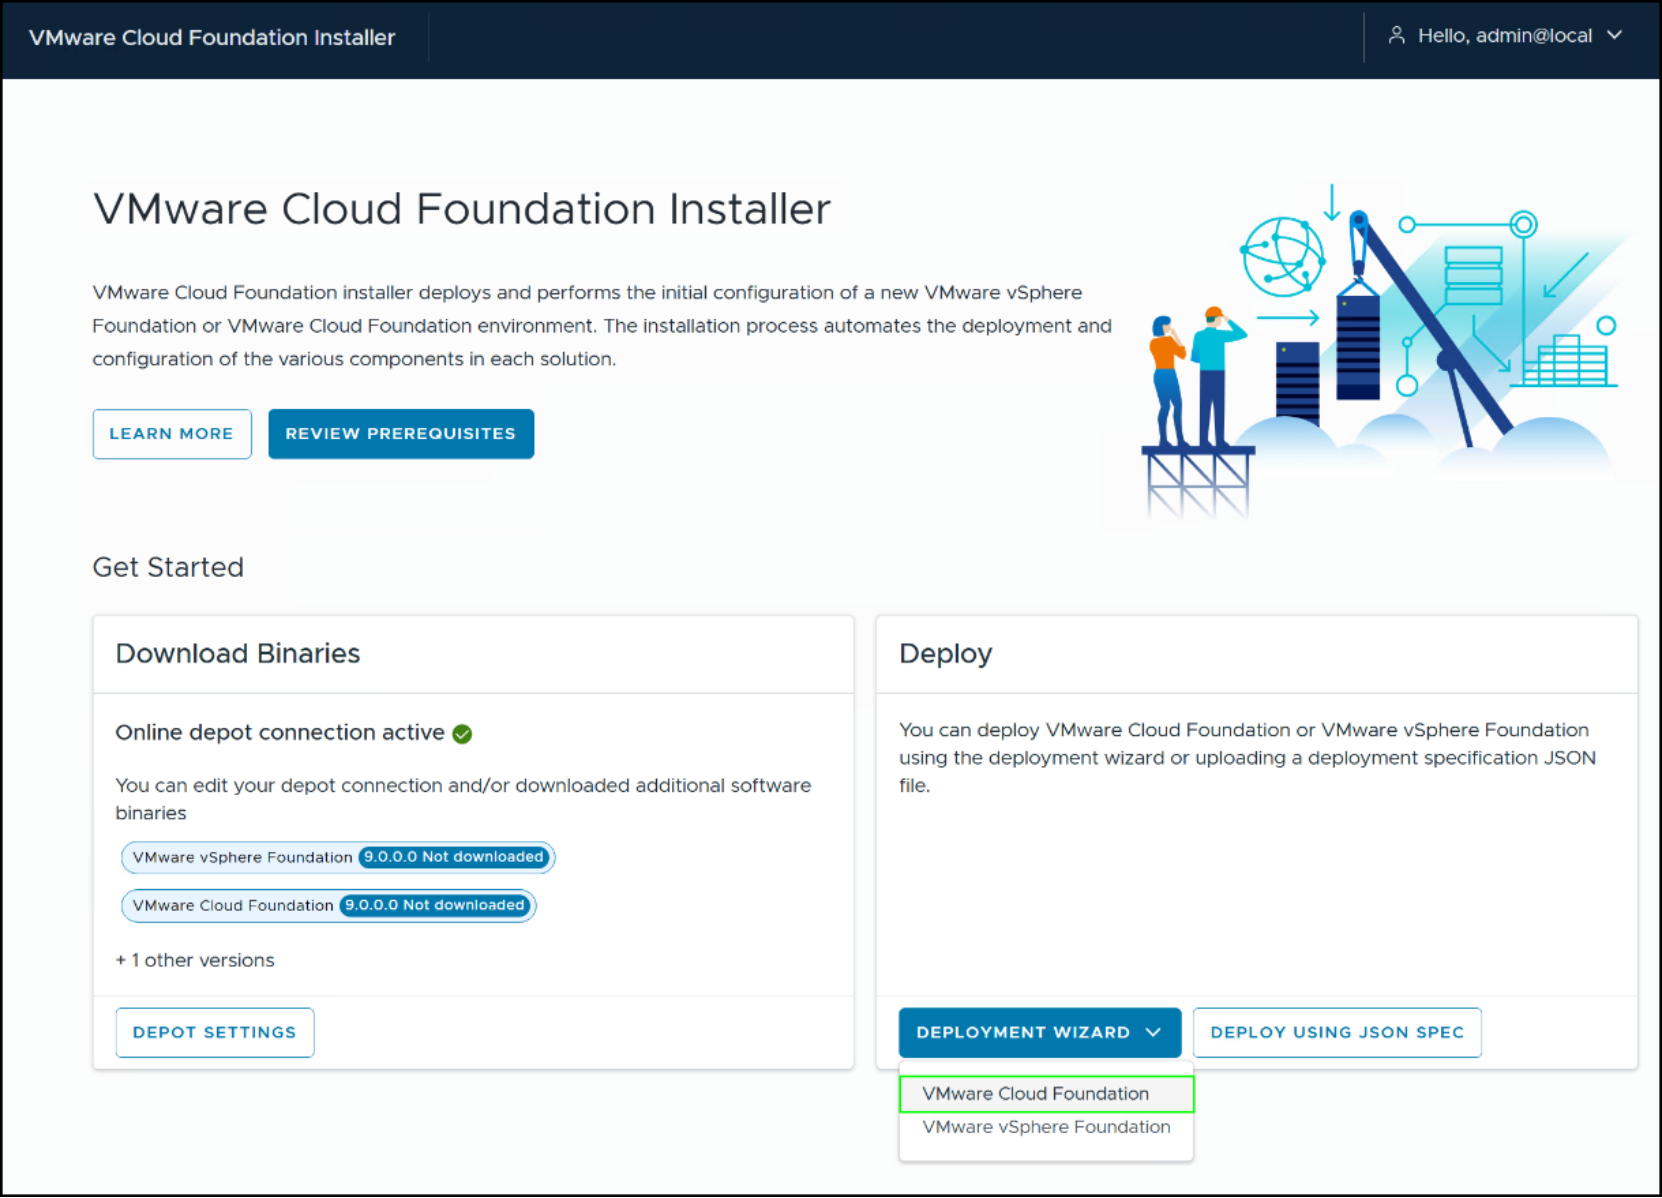Click the 'Download Binaries' card heading
Viewport: 1662px width, 1198px height.
(238, 654)
